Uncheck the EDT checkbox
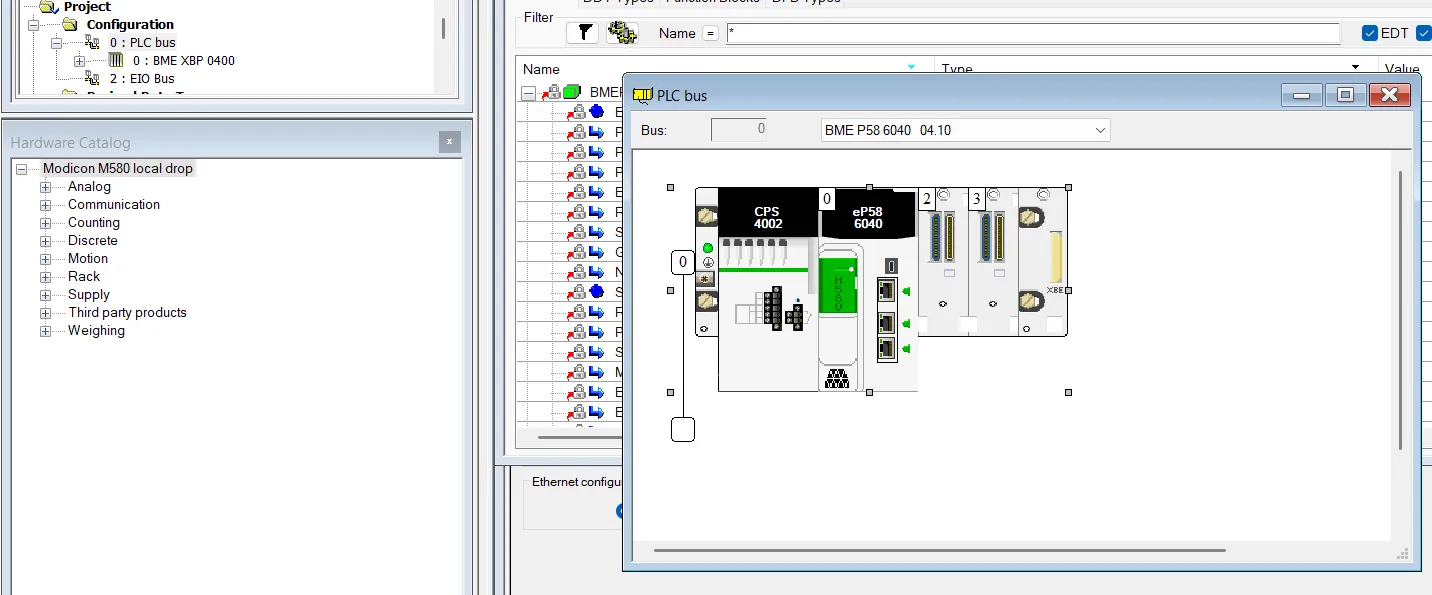The height and width of the screenshot is (595, 1432). click(1370, 33)
